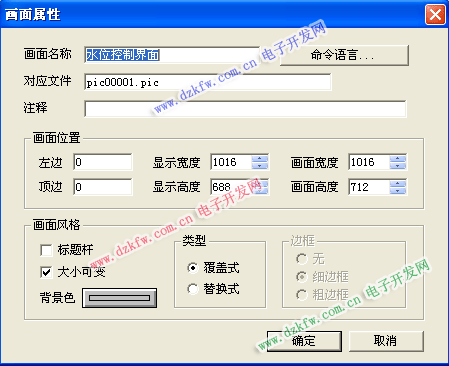Decrease 画面宽度 with the down spinner arrow
The image size is (449, 366).
coord(398,166)
